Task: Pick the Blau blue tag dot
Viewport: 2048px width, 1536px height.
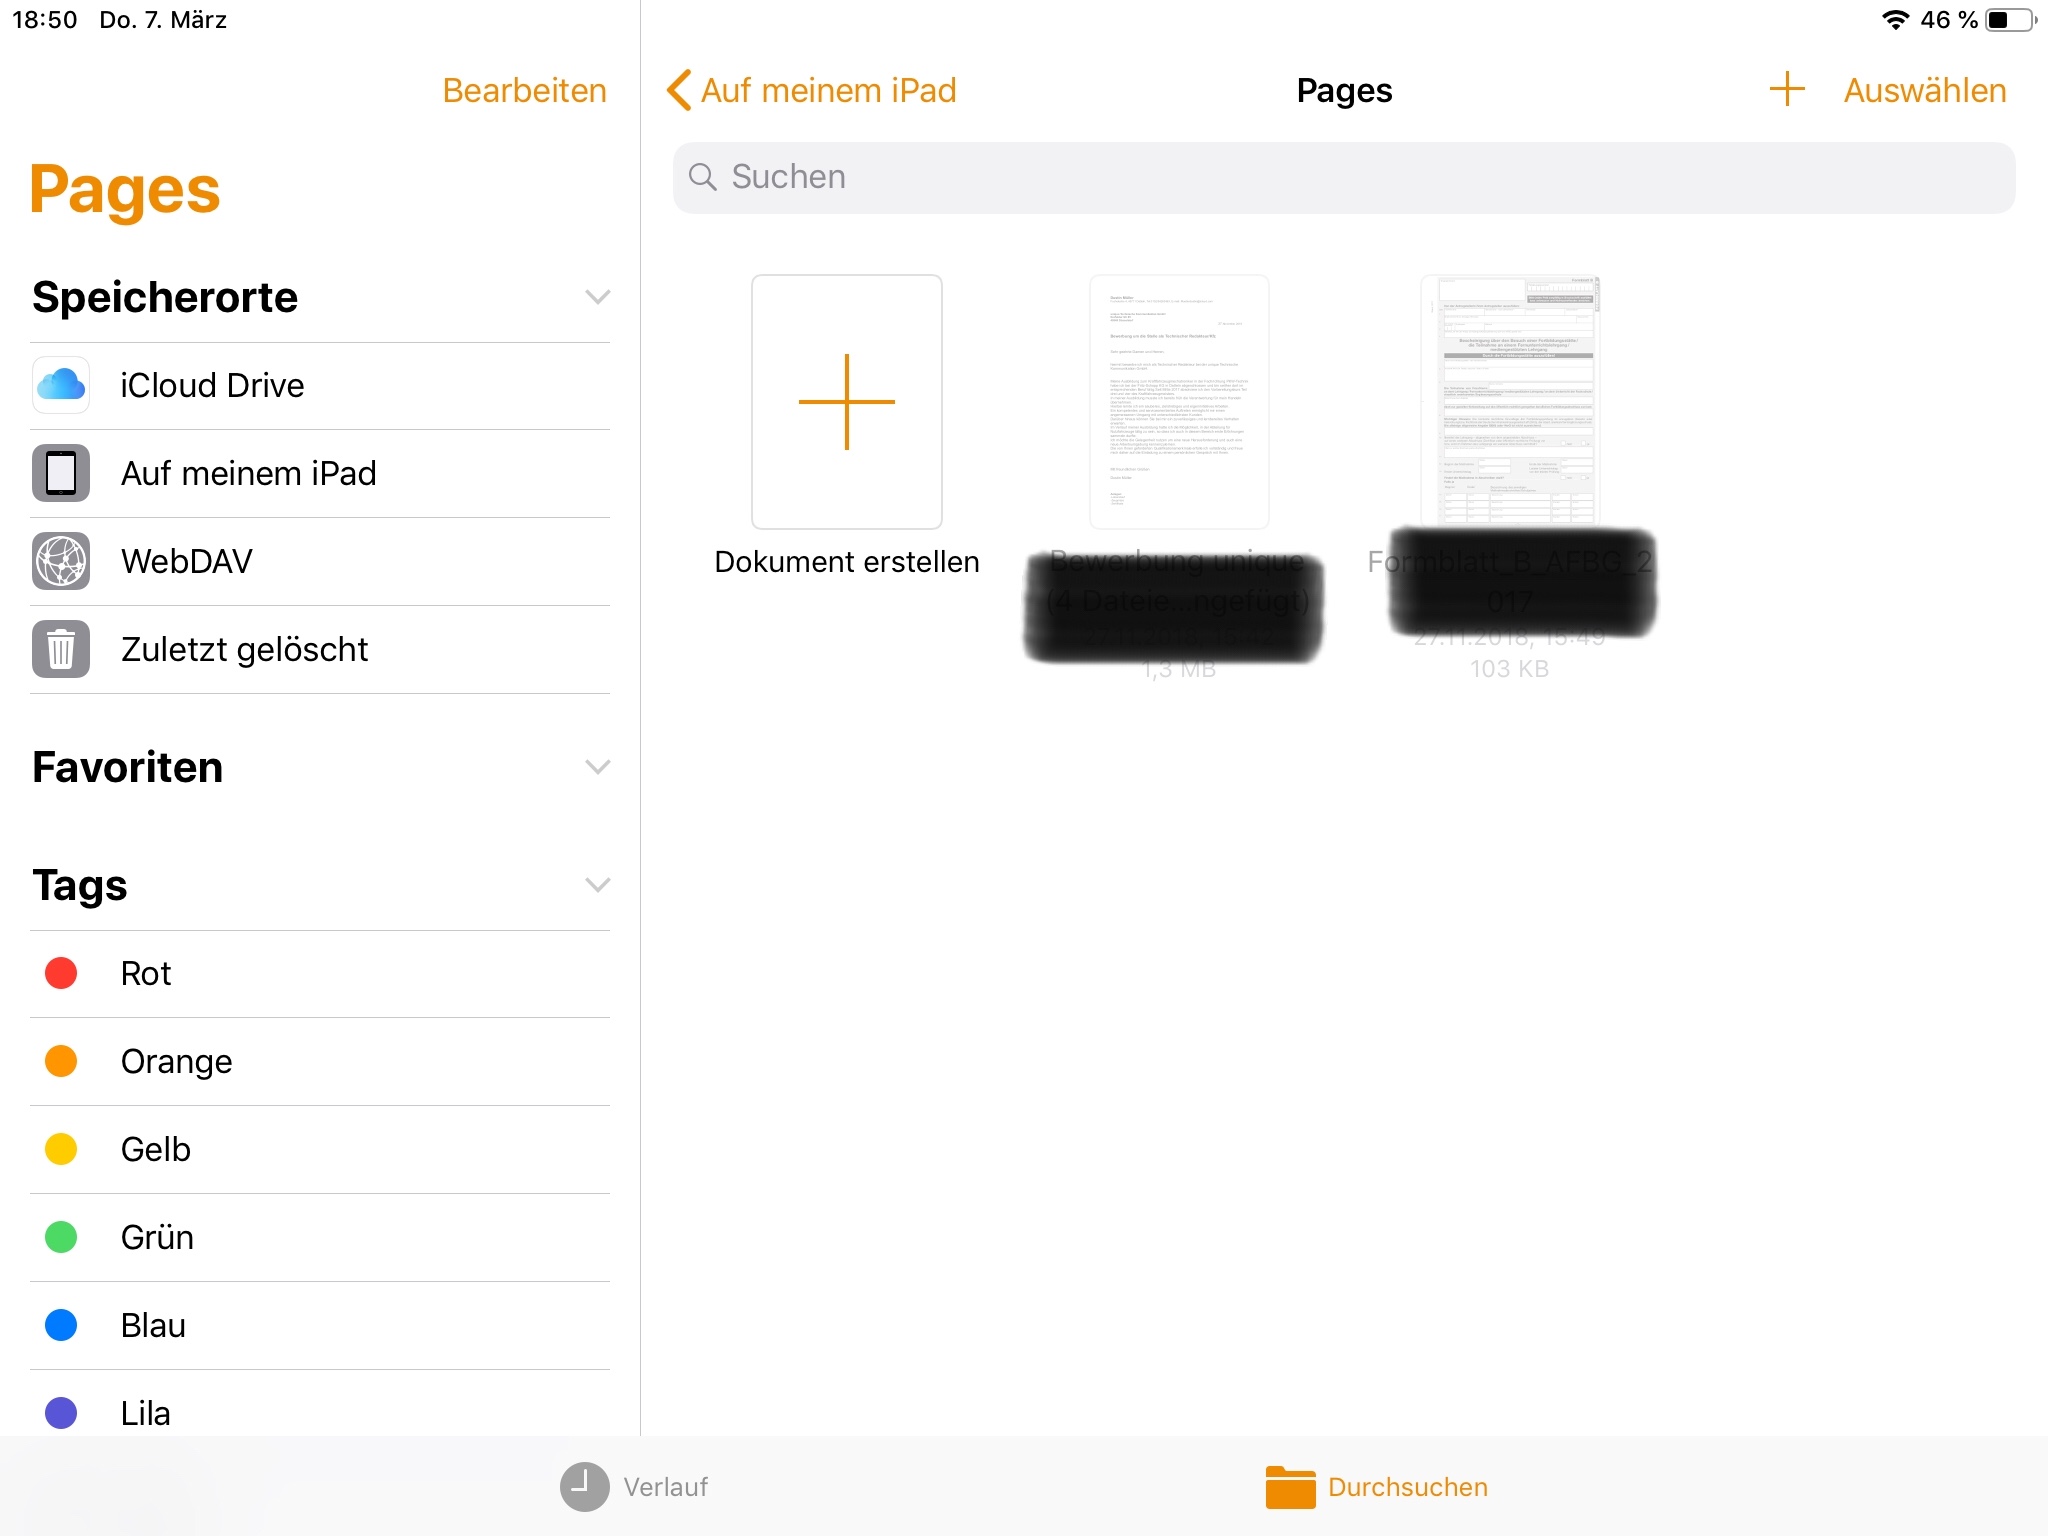Action: click(x=61, y=1325)
